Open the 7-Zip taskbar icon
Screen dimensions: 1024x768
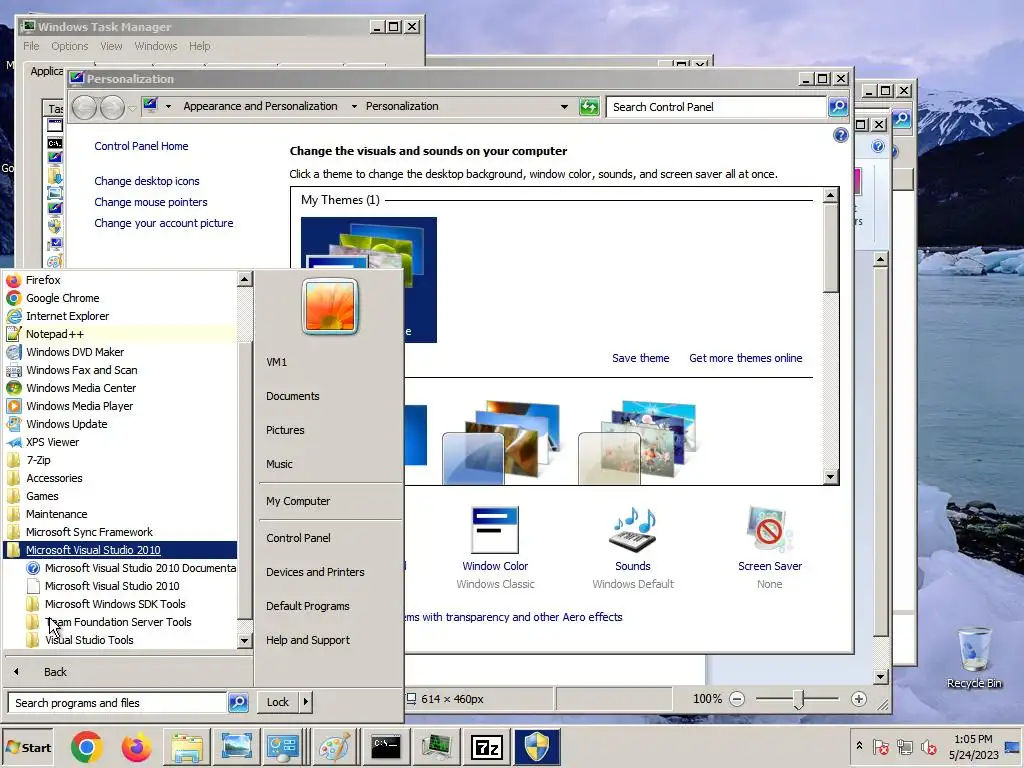pos(487,747)
